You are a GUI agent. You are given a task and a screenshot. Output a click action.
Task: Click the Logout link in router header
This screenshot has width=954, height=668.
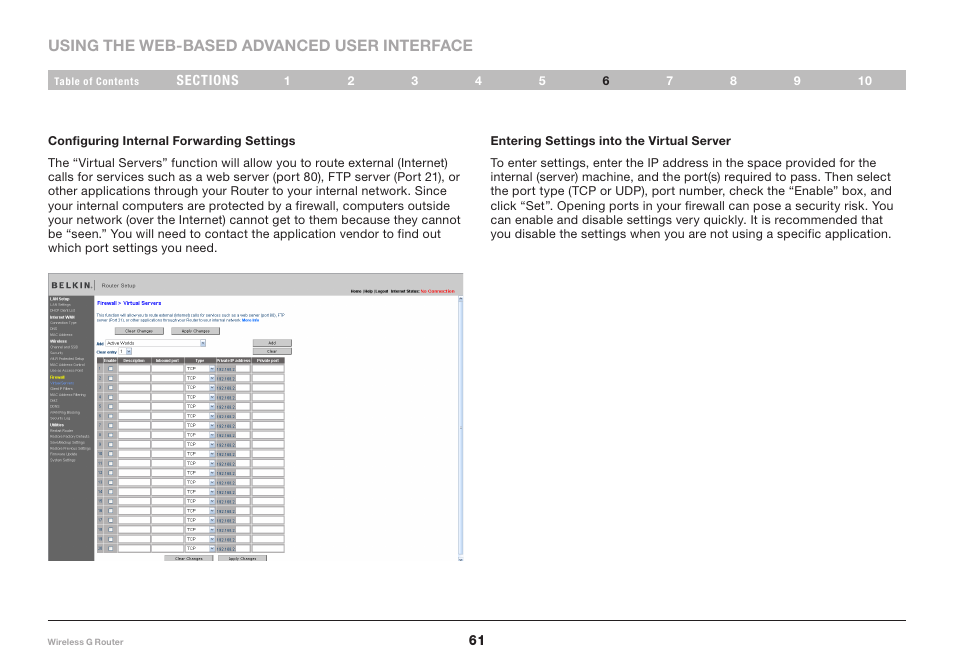coord(381,291)
